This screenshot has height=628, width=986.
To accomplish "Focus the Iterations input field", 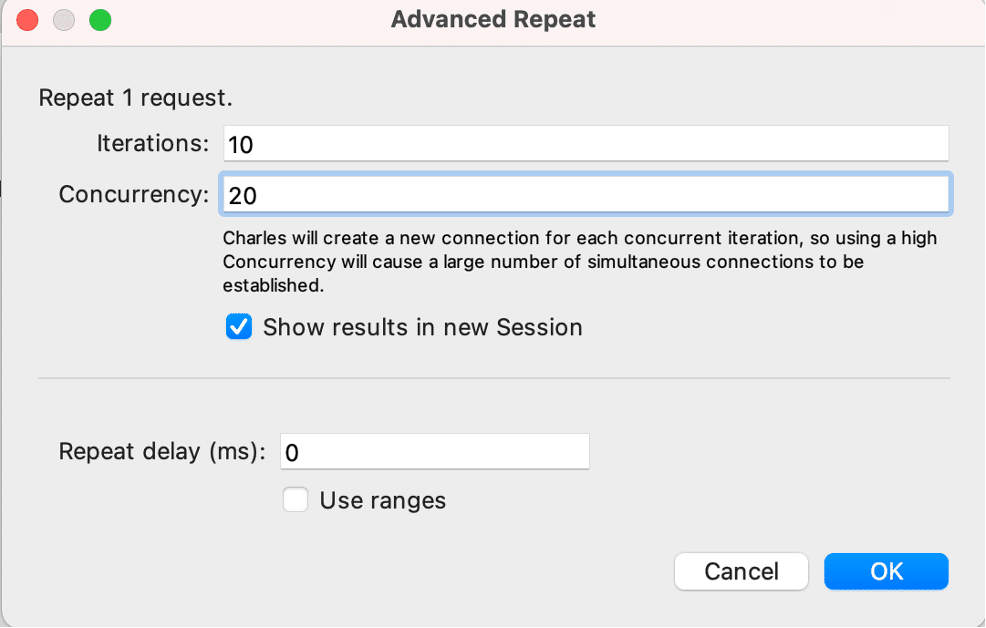I will tap(585, 144).
